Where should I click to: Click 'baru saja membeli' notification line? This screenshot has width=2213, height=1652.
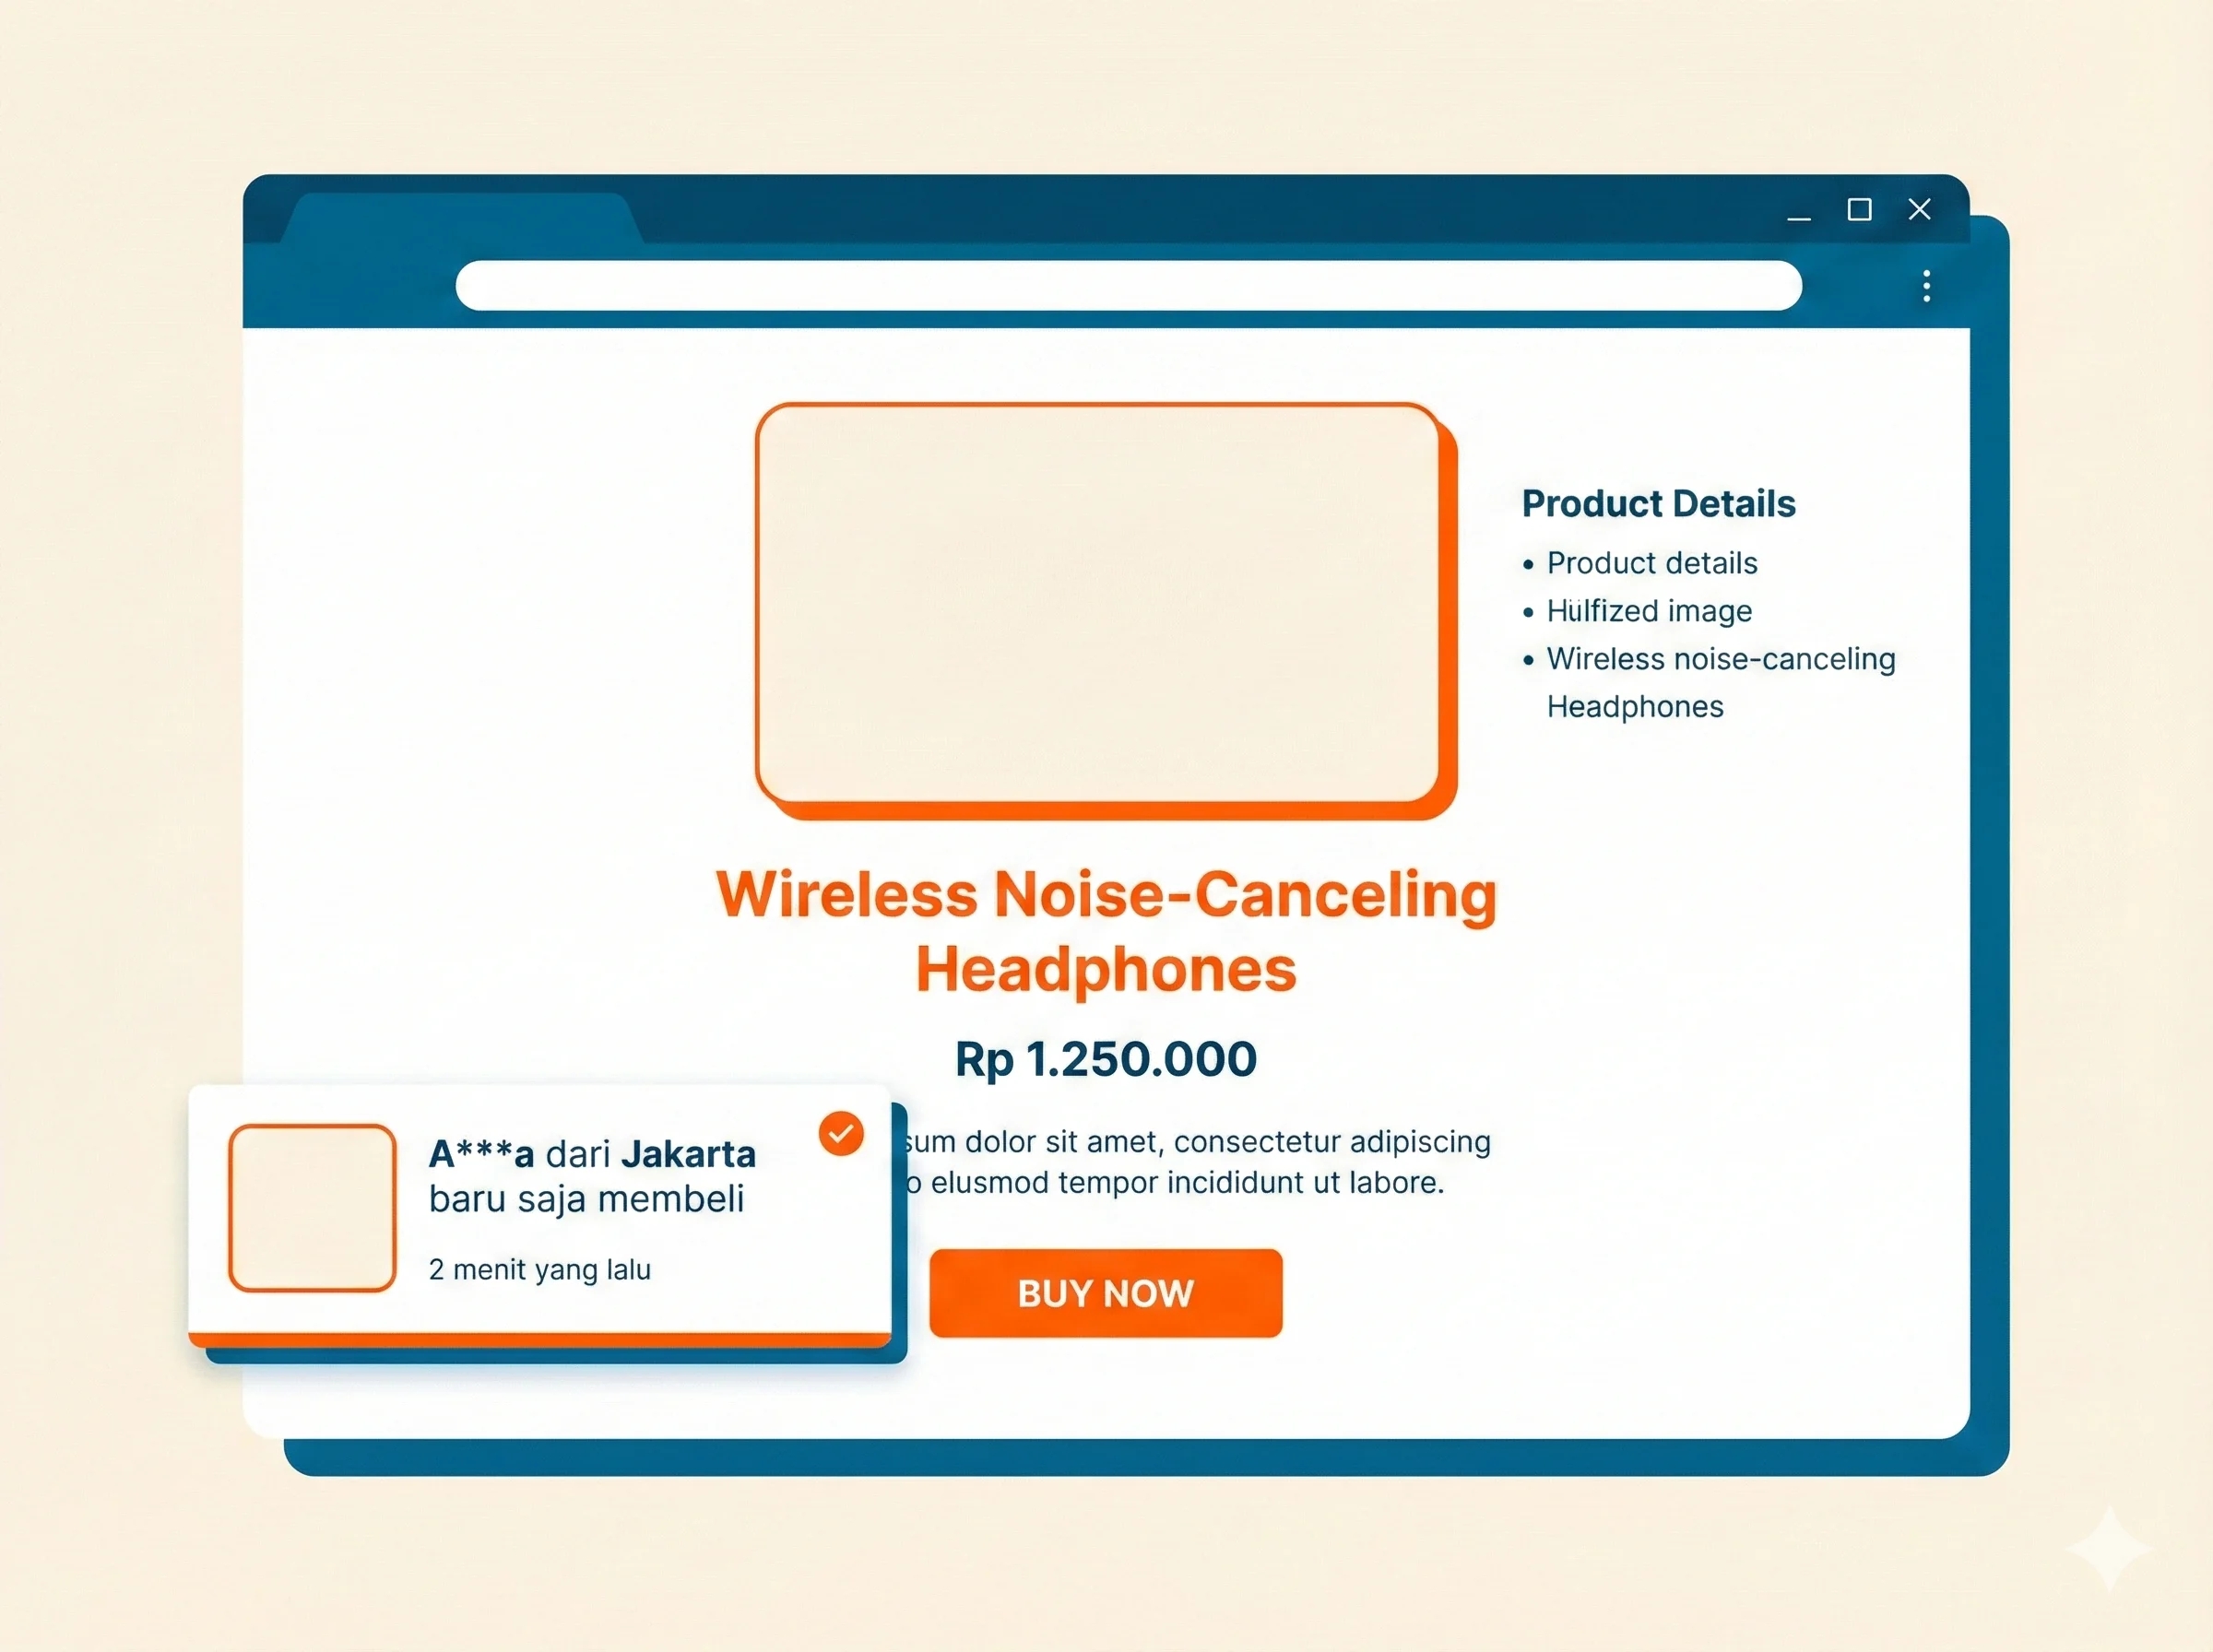pos(586,1199)
